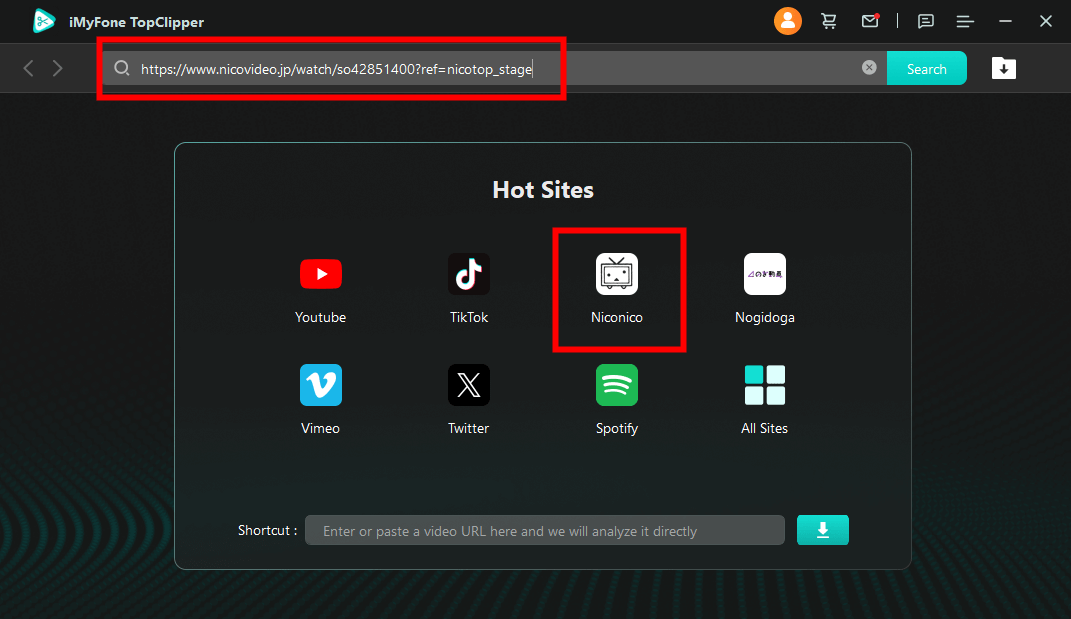Click the Nogidoga label
The width and height of the screenshot is (1071, 619).
(765, 317)
